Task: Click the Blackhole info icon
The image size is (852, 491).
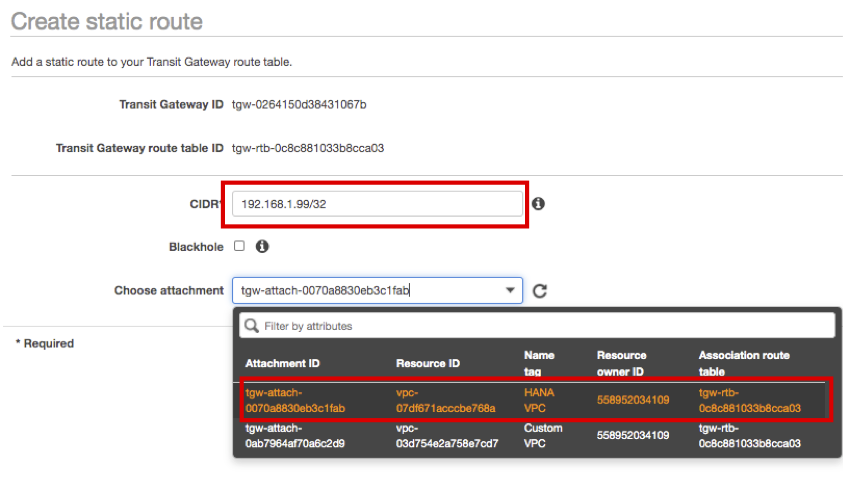Action: 262,246
